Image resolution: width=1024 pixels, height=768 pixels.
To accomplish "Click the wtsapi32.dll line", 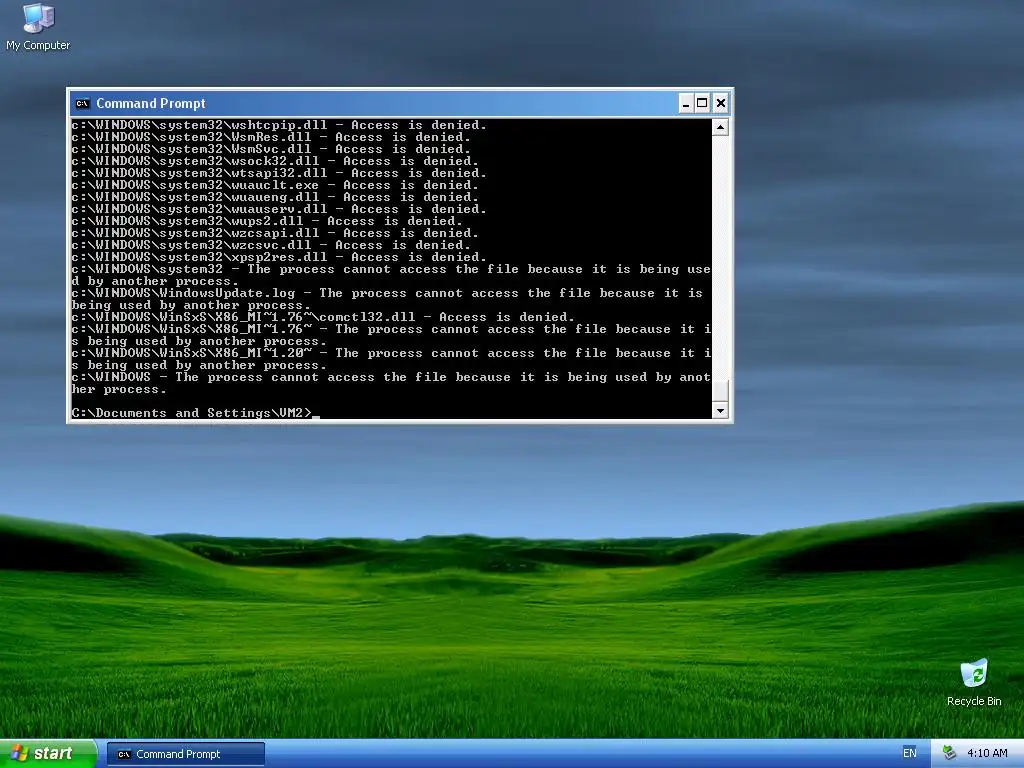I will click(279, 173).
